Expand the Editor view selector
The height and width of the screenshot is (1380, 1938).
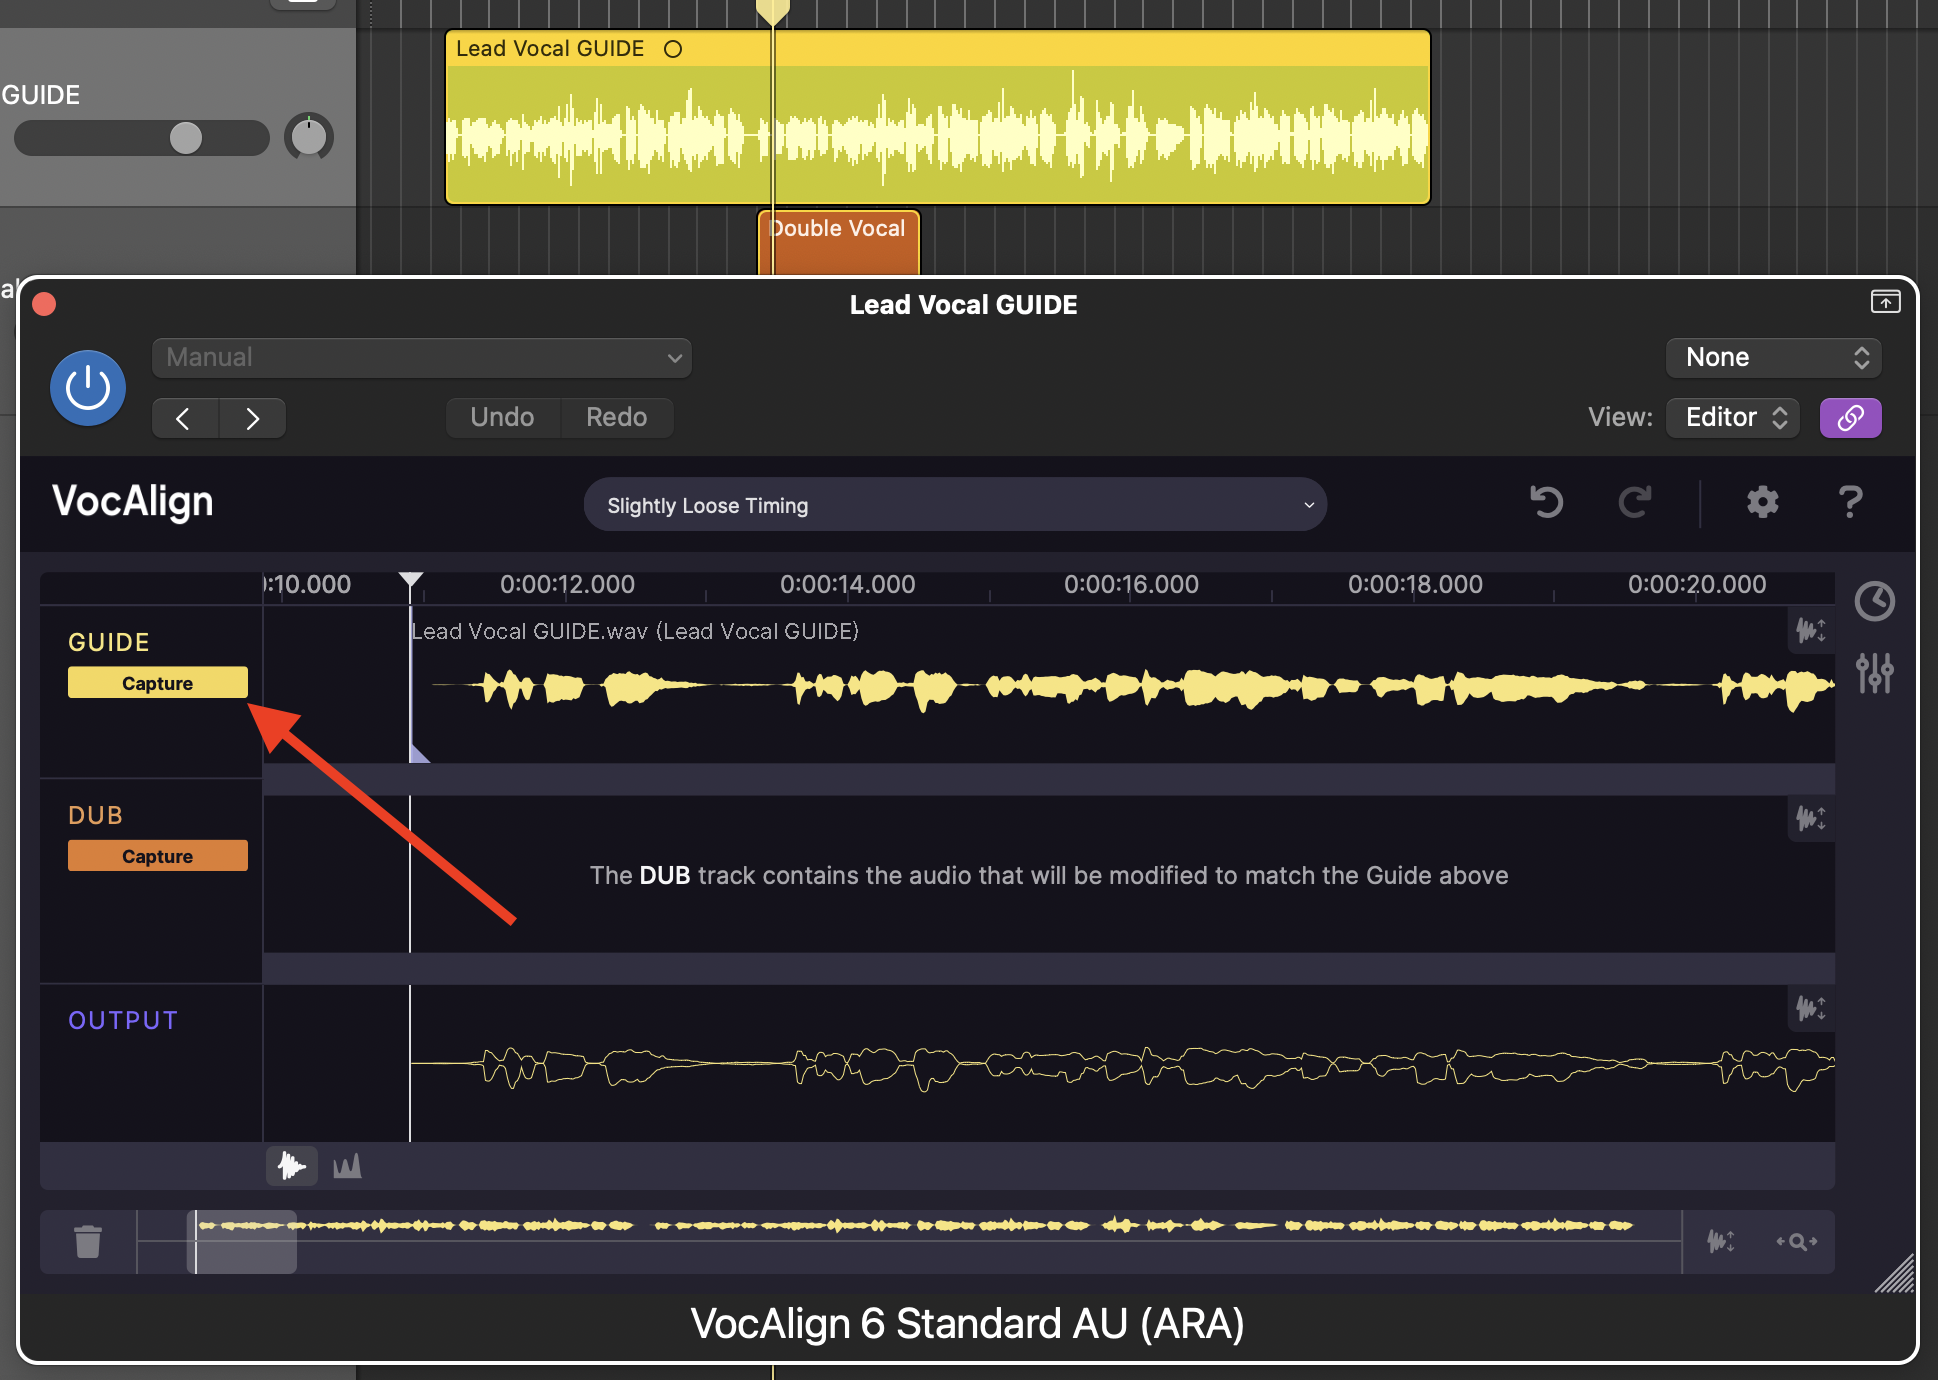pyautogui.click(x=1733, y=417)
